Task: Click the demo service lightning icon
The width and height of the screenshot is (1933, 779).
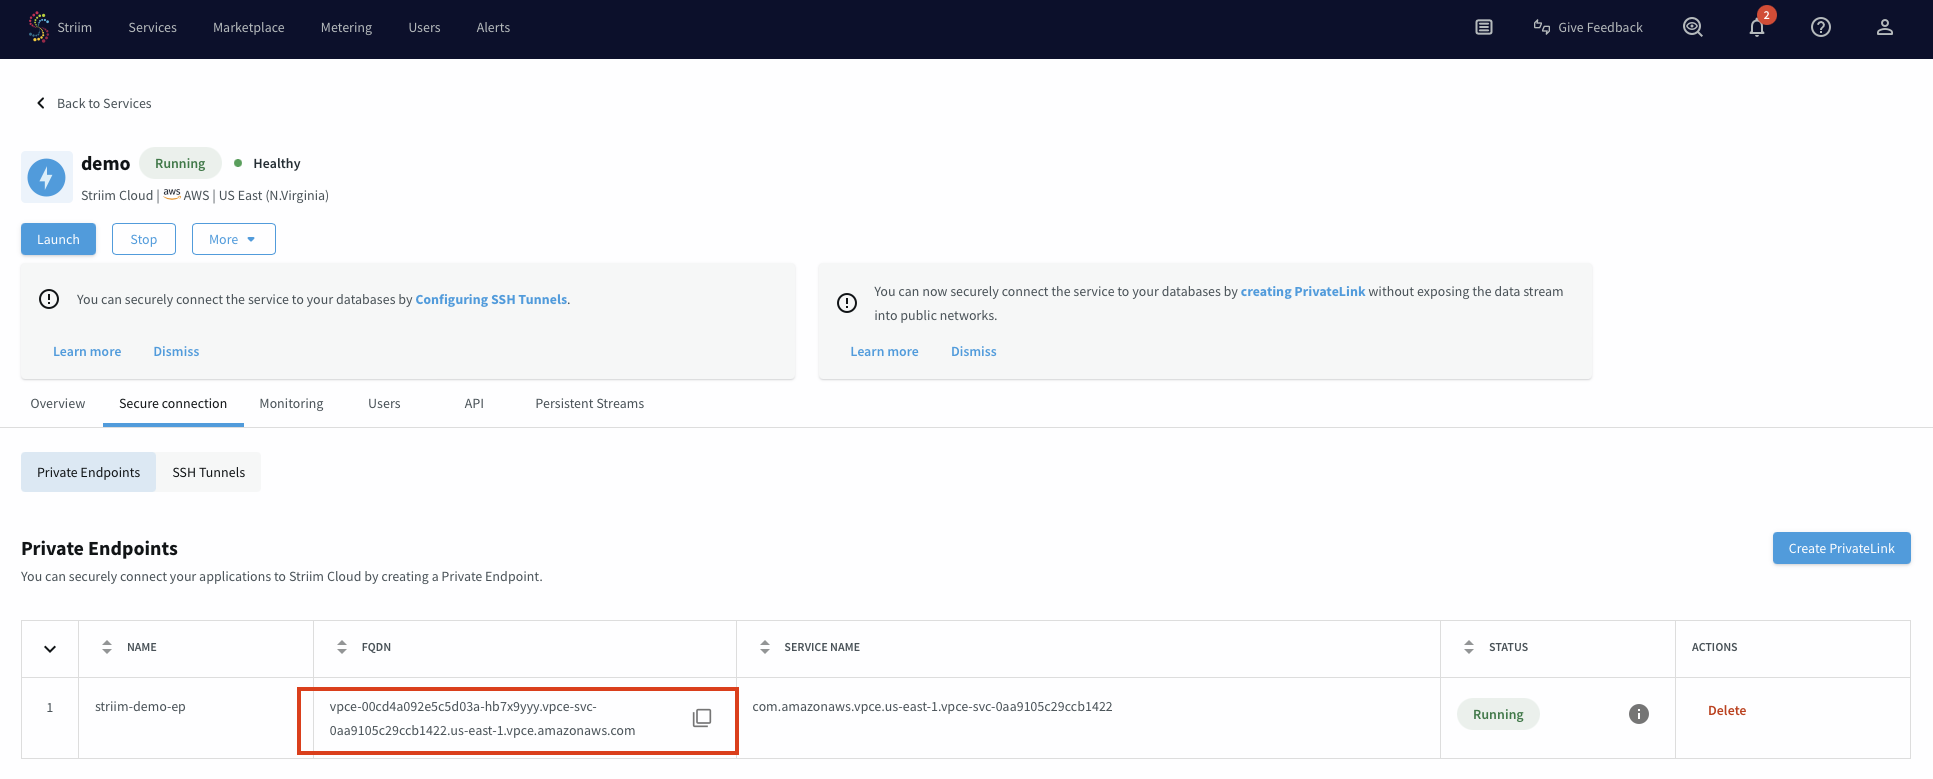Action: pyautogui.click(x=46, y=178)
